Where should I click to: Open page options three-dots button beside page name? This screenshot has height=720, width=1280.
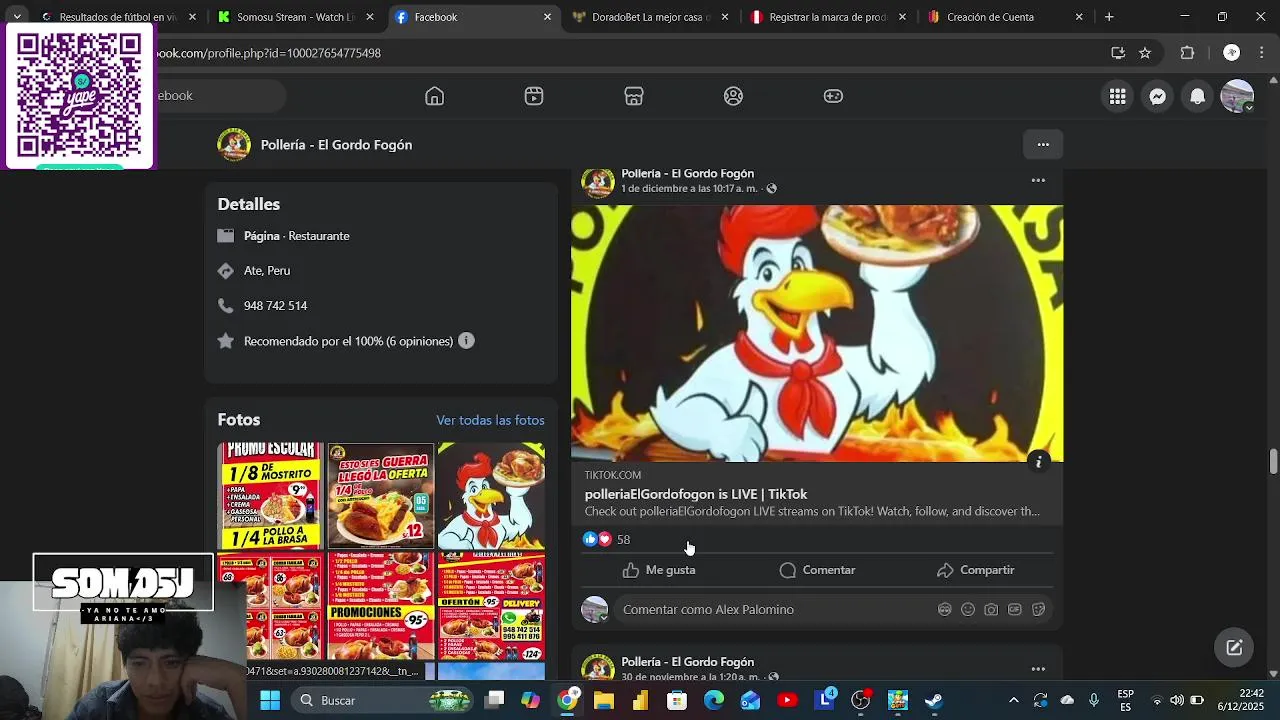(1043, 144)
